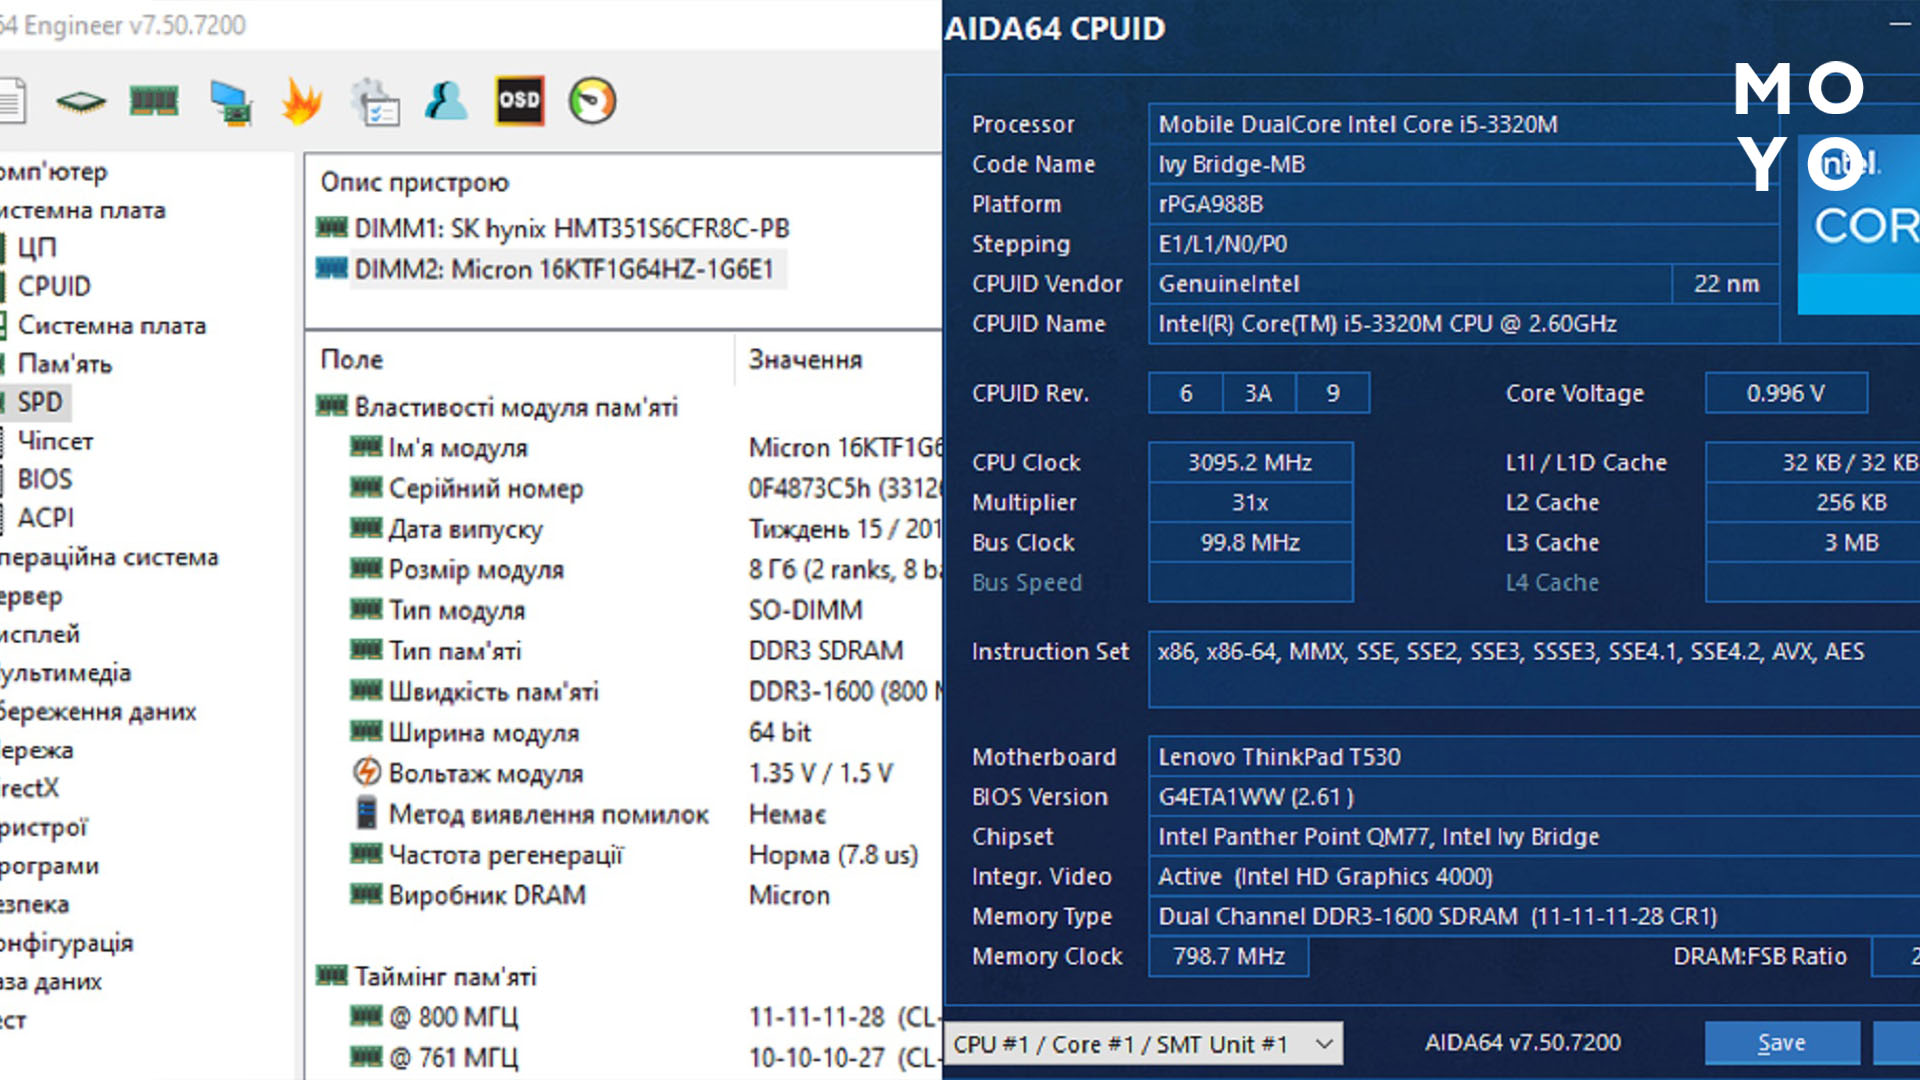Click the Властивості модуля пам'яті group header
Viewport: 1920px width, 1080px height.
(x=516, y=407)
